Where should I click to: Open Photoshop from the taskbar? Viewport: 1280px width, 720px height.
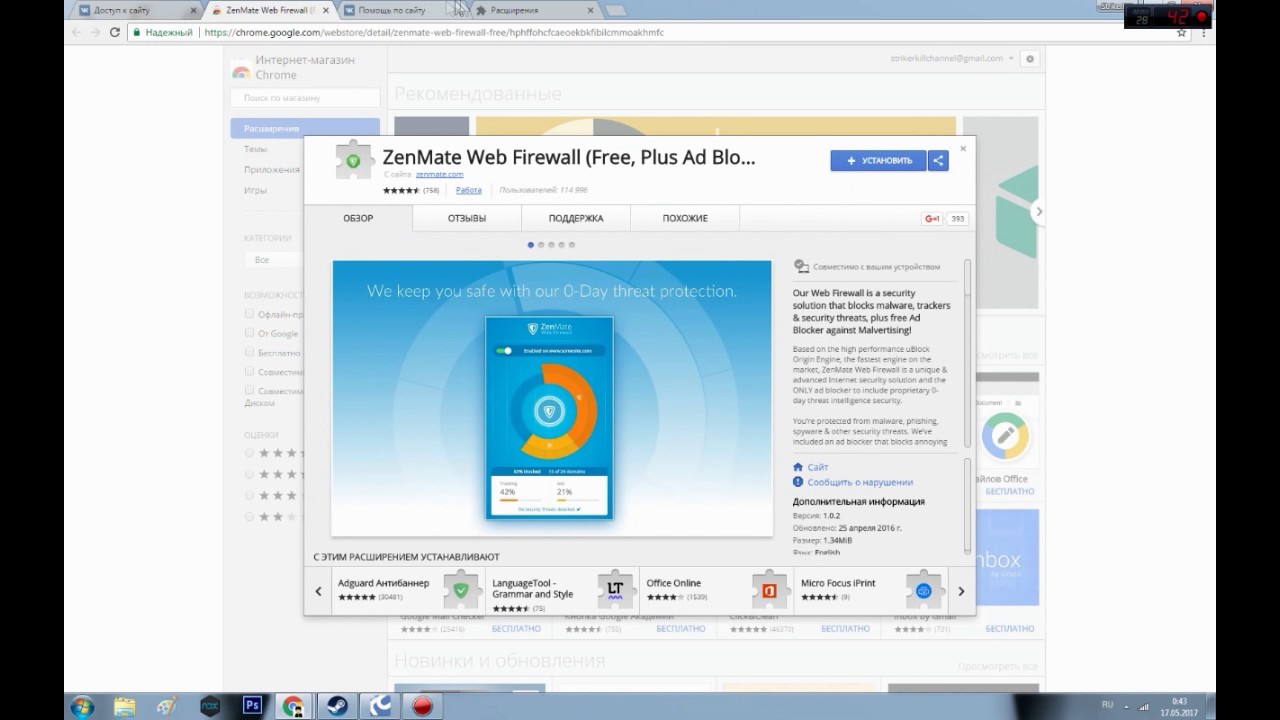(x=252, y=705)
